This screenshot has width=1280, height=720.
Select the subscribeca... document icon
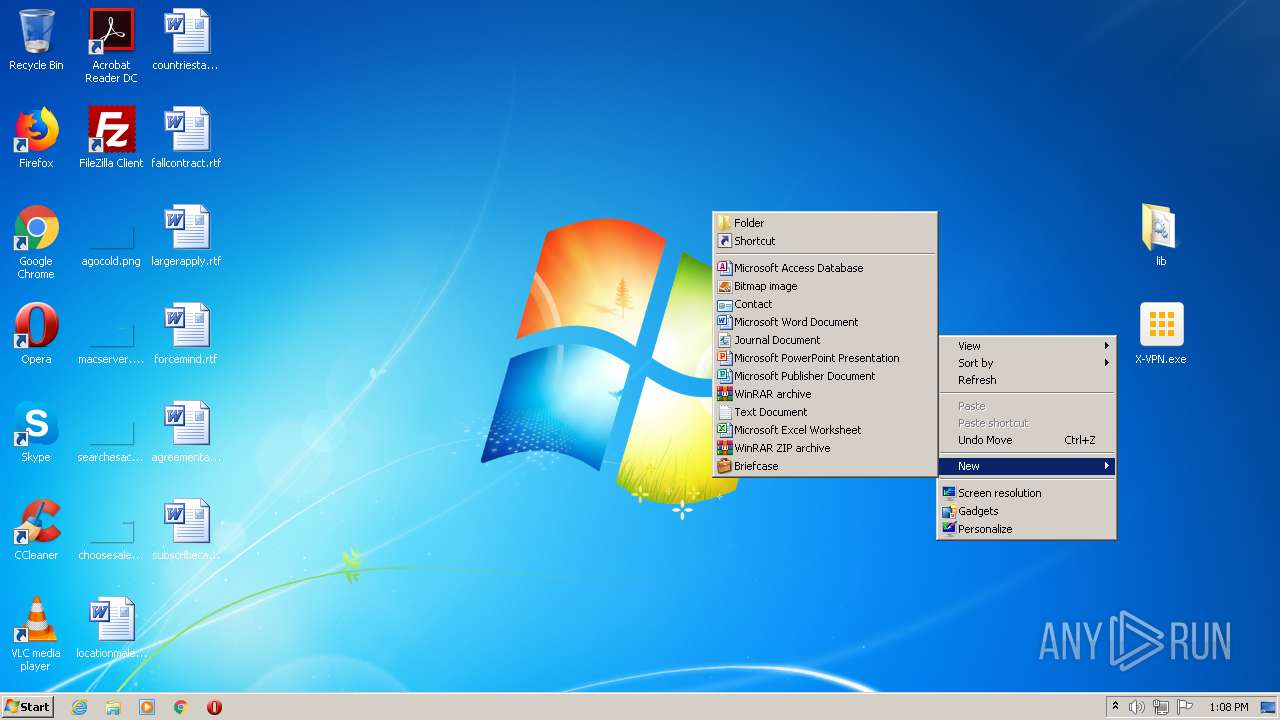point(186,530)
